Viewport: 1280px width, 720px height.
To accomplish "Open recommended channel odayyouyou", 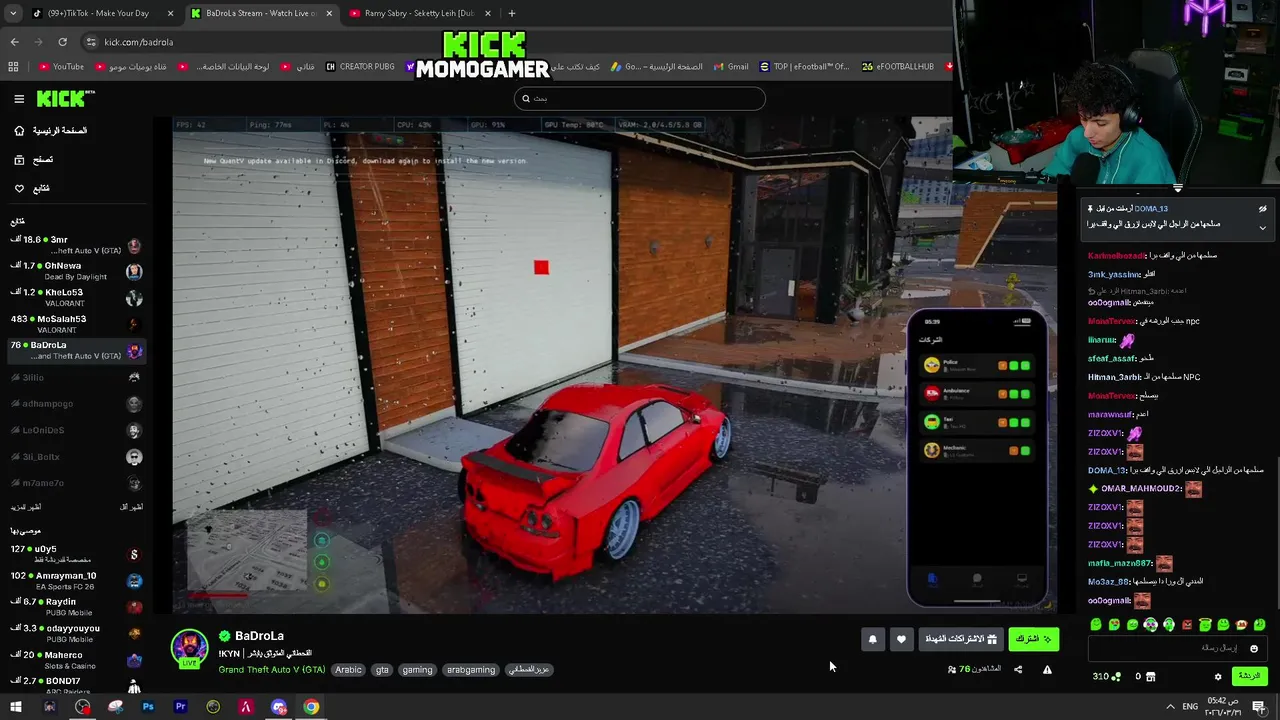I will pos(76,634).
